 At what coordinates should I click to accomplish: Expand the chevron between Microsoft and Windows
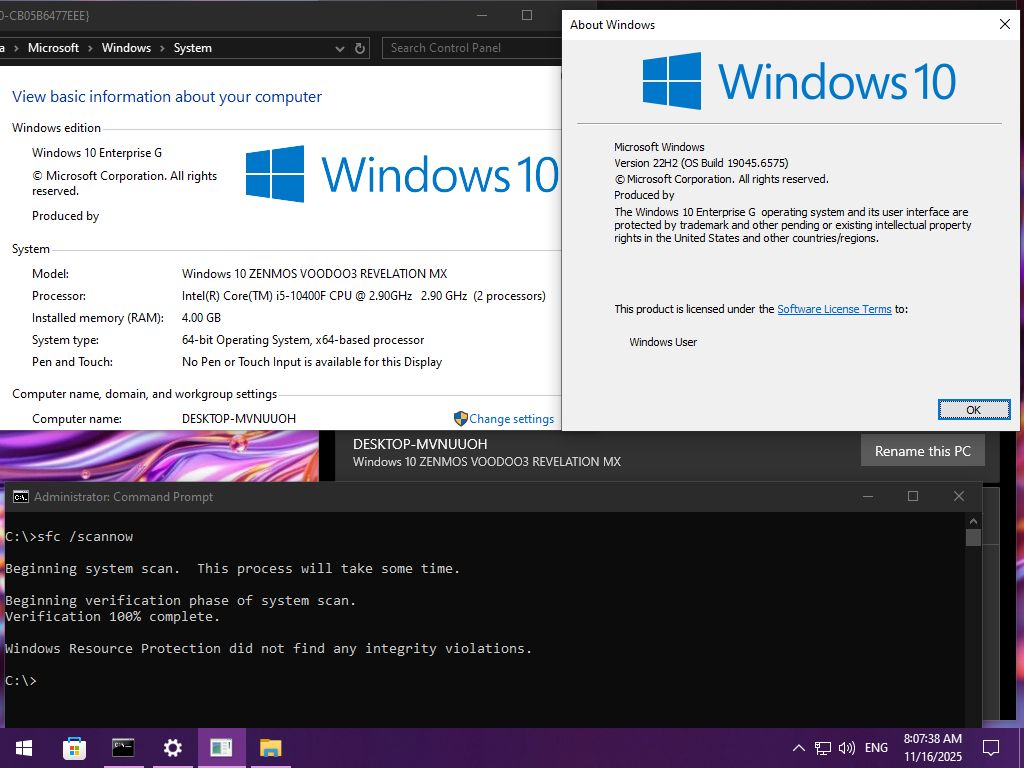pyautogui.click(x=90, y=48)
